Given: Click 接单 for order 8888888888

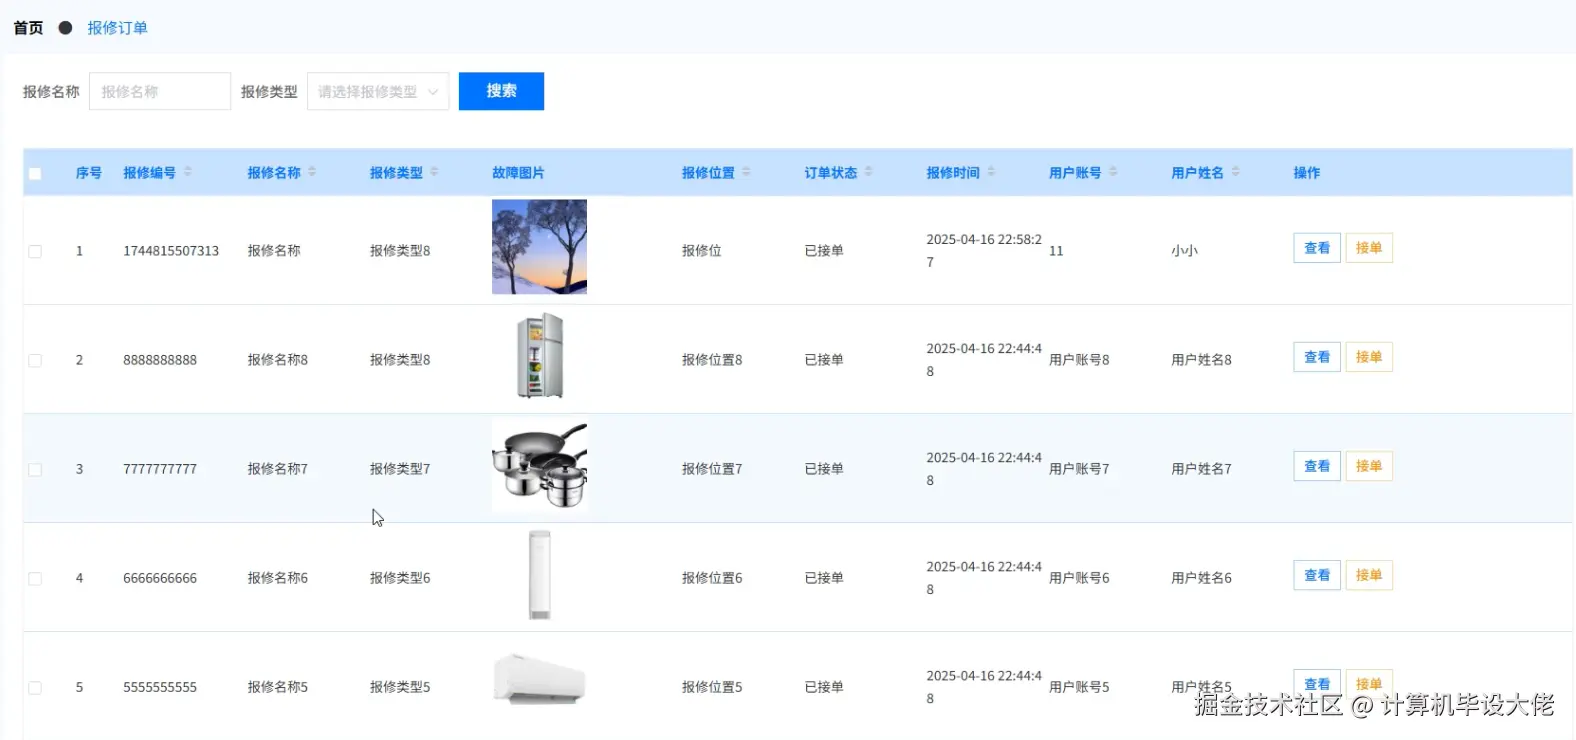Looking at the screenshot, I should tap(1369, 357).
